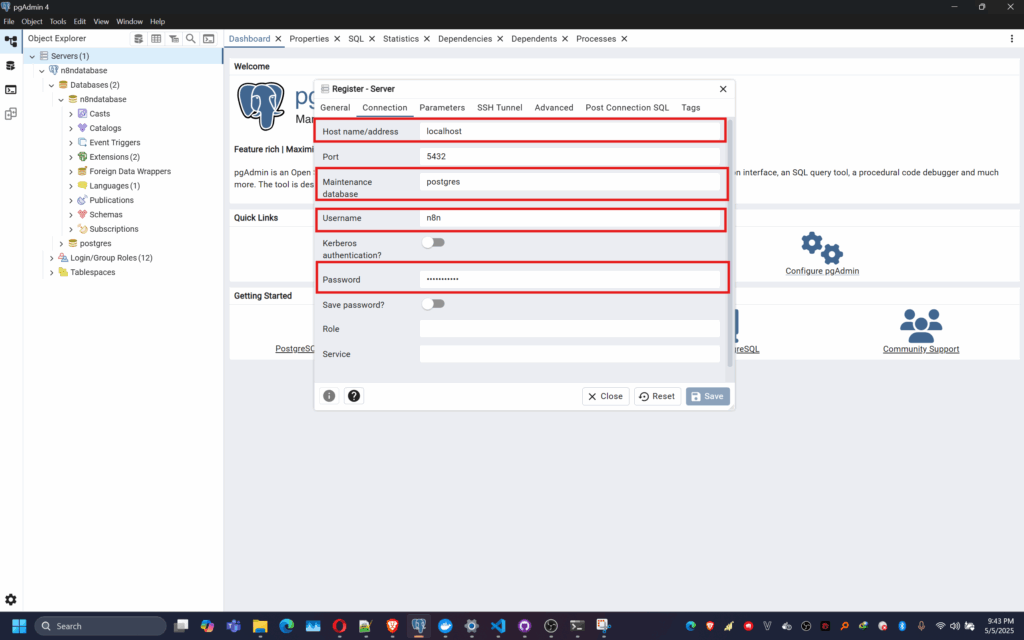Click the Username input field
The width and height of the screenshot is (1024, 640).
(x=569, y=218)
